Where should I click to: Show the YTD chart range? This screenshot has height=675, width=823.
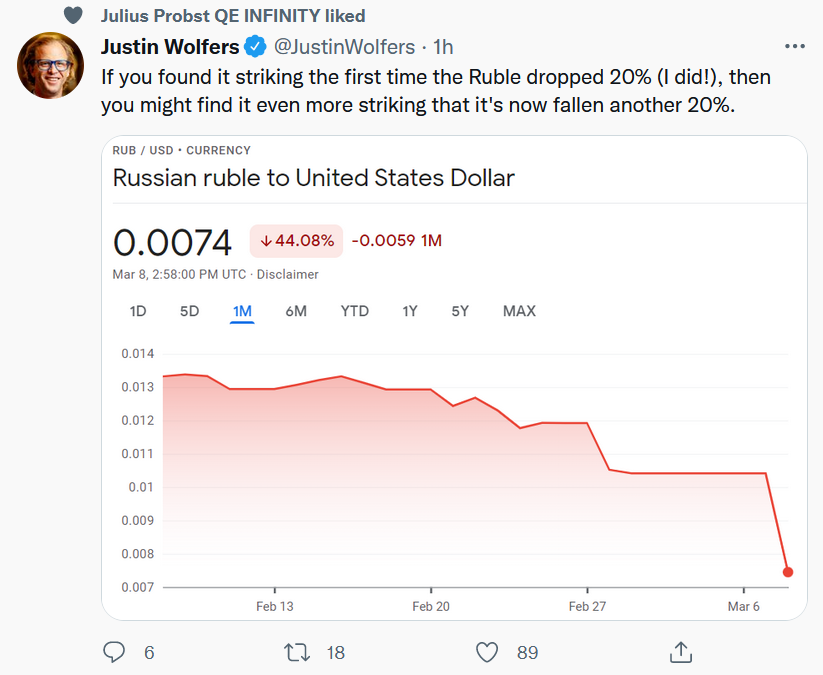coord(354,311)
